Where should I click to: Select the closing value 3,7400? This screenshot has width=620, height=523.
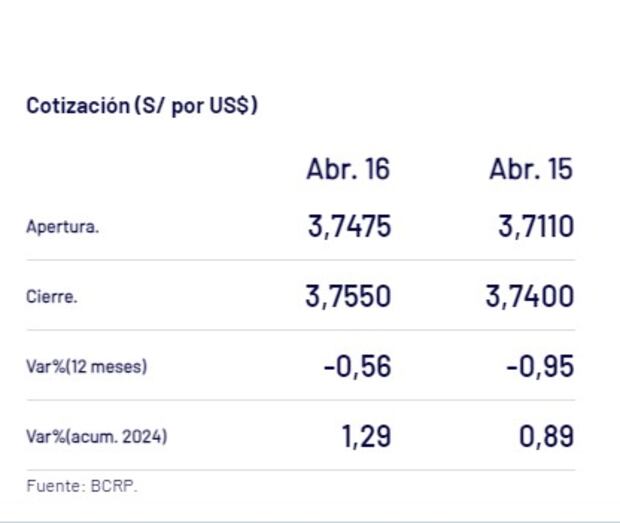[530, 297]
